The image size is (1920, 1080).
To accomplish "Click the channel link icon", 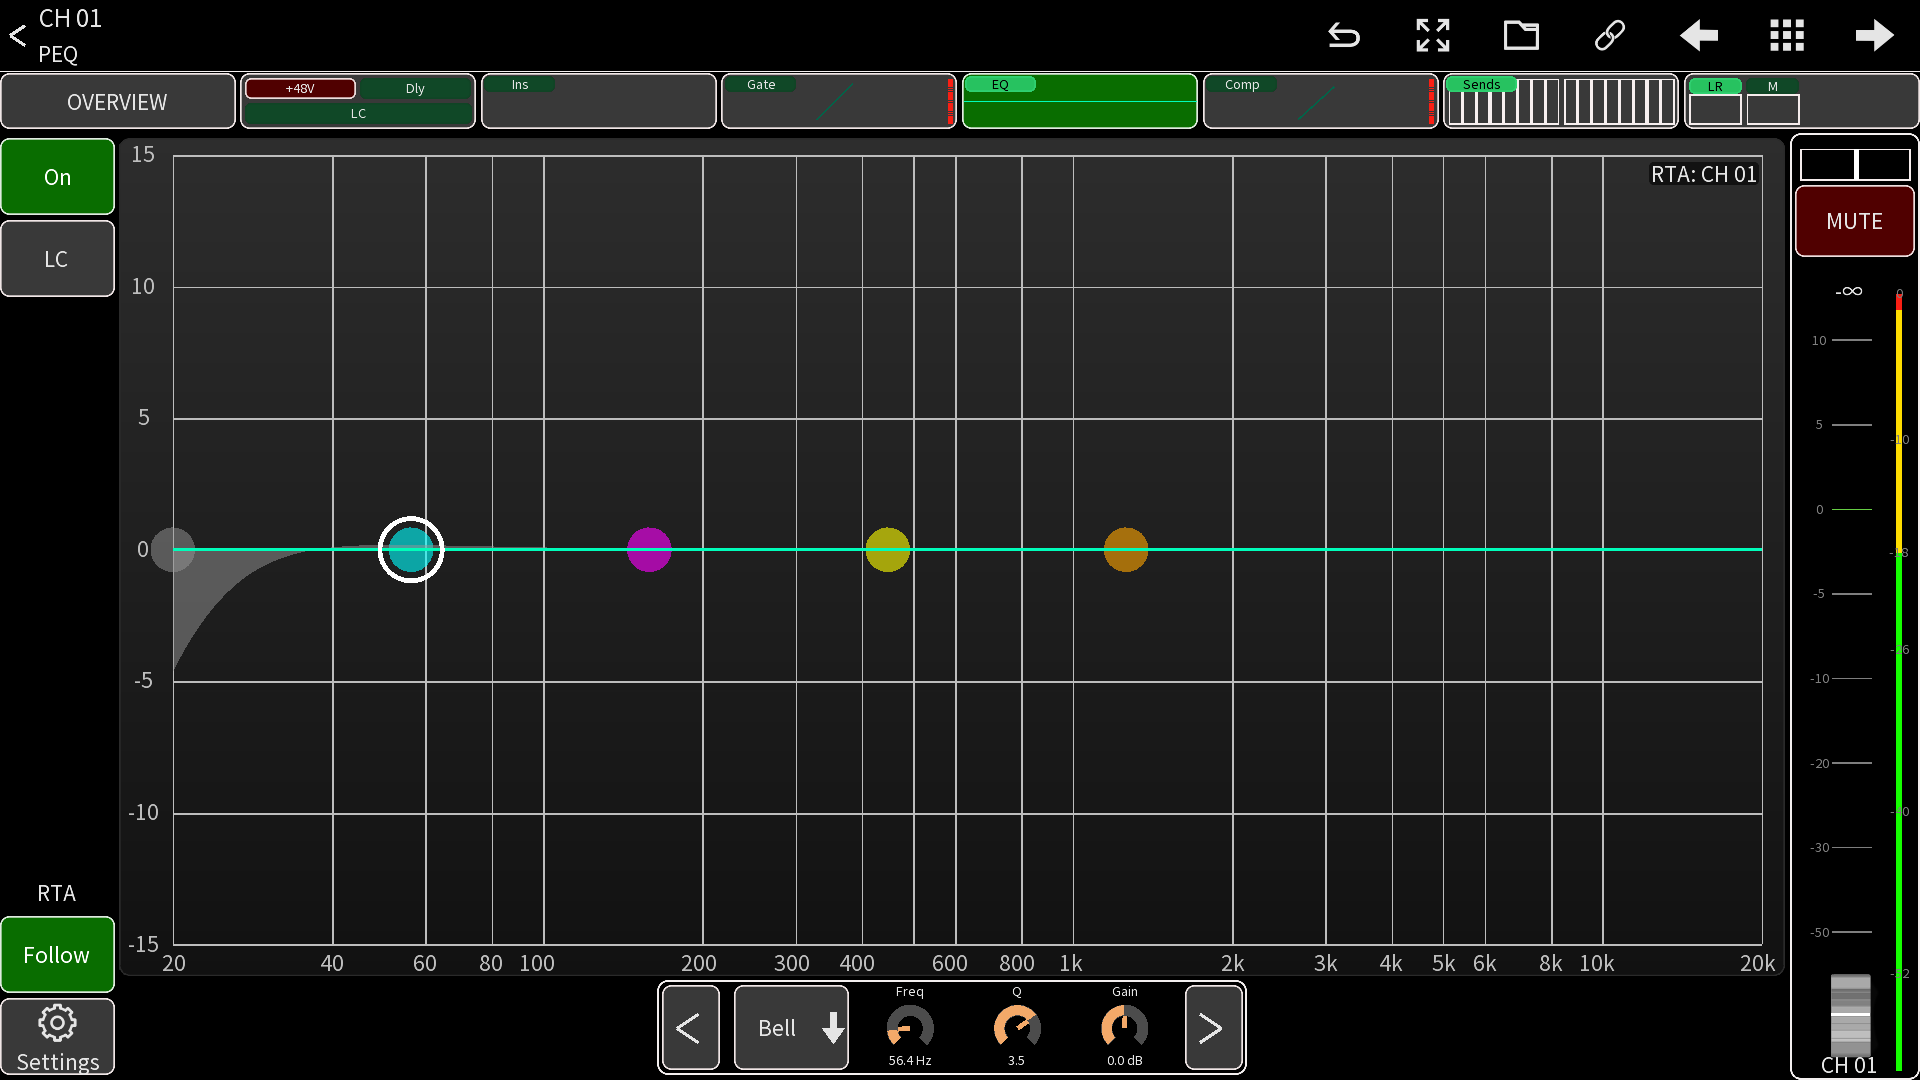I will pos(1609,35).
